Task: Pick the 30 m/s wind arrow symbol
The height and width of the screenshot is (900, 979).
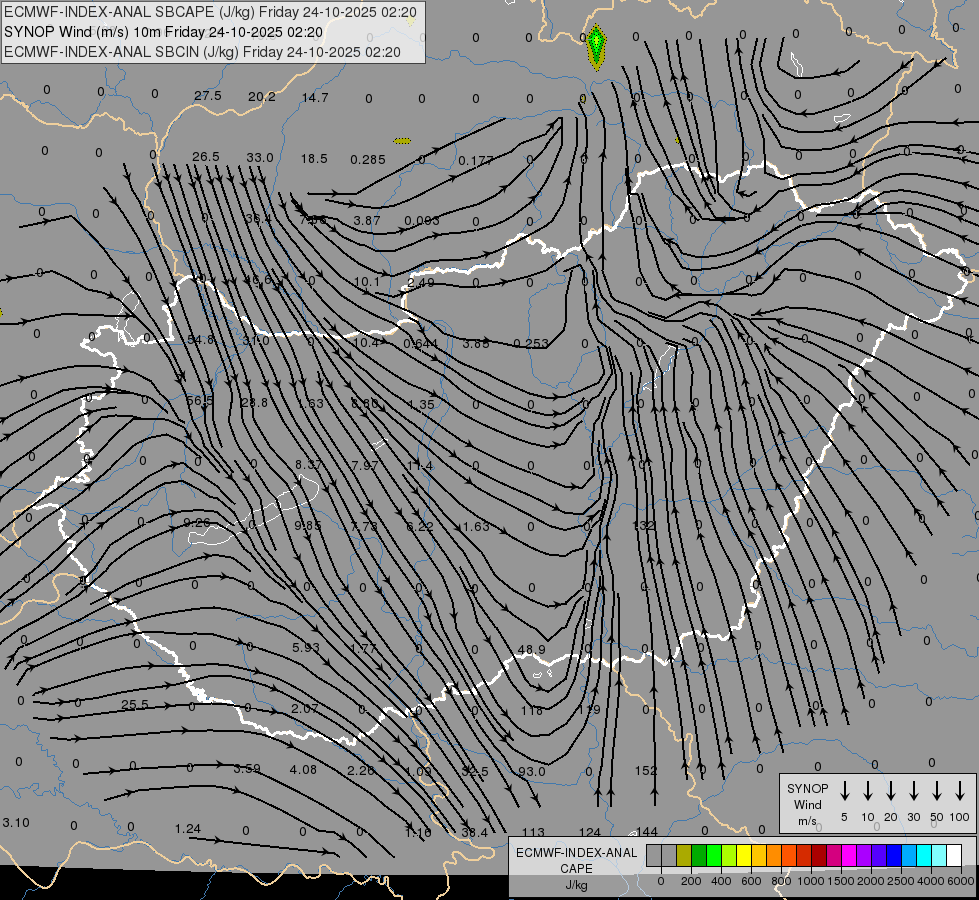Action: click(913, 791)
